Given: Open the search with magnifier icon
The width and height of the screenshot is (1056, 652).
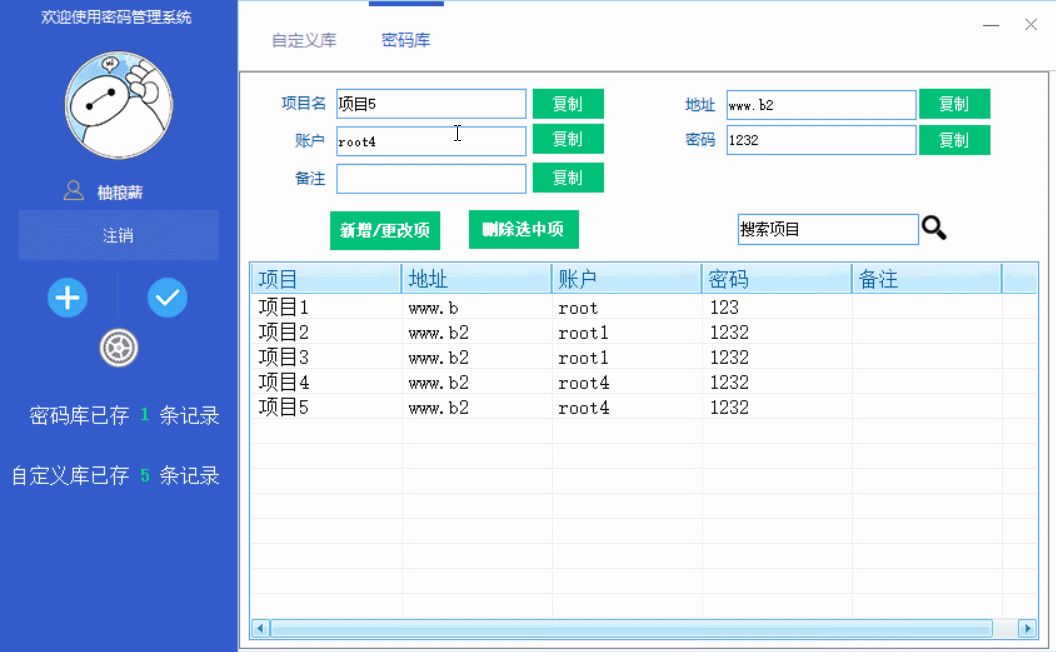Looking at the screenshot, I should pos(934,229).
